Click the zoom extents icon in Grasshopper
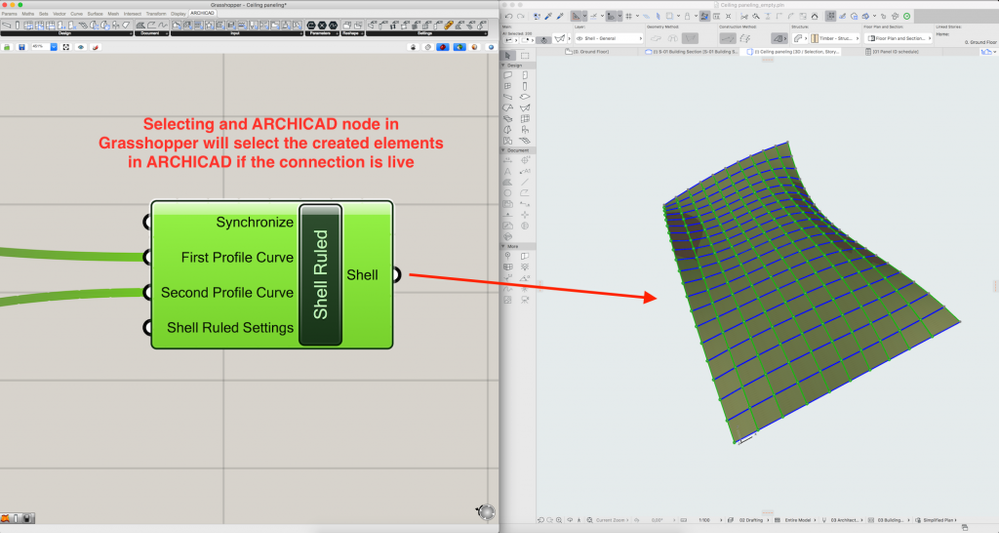 [x=66, y=47]
